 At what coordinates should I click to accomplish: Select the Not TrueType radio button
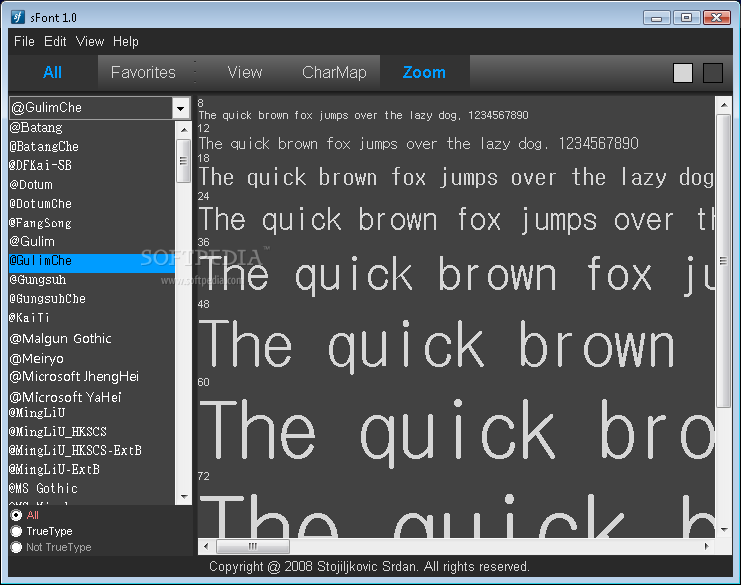(16, 547)
